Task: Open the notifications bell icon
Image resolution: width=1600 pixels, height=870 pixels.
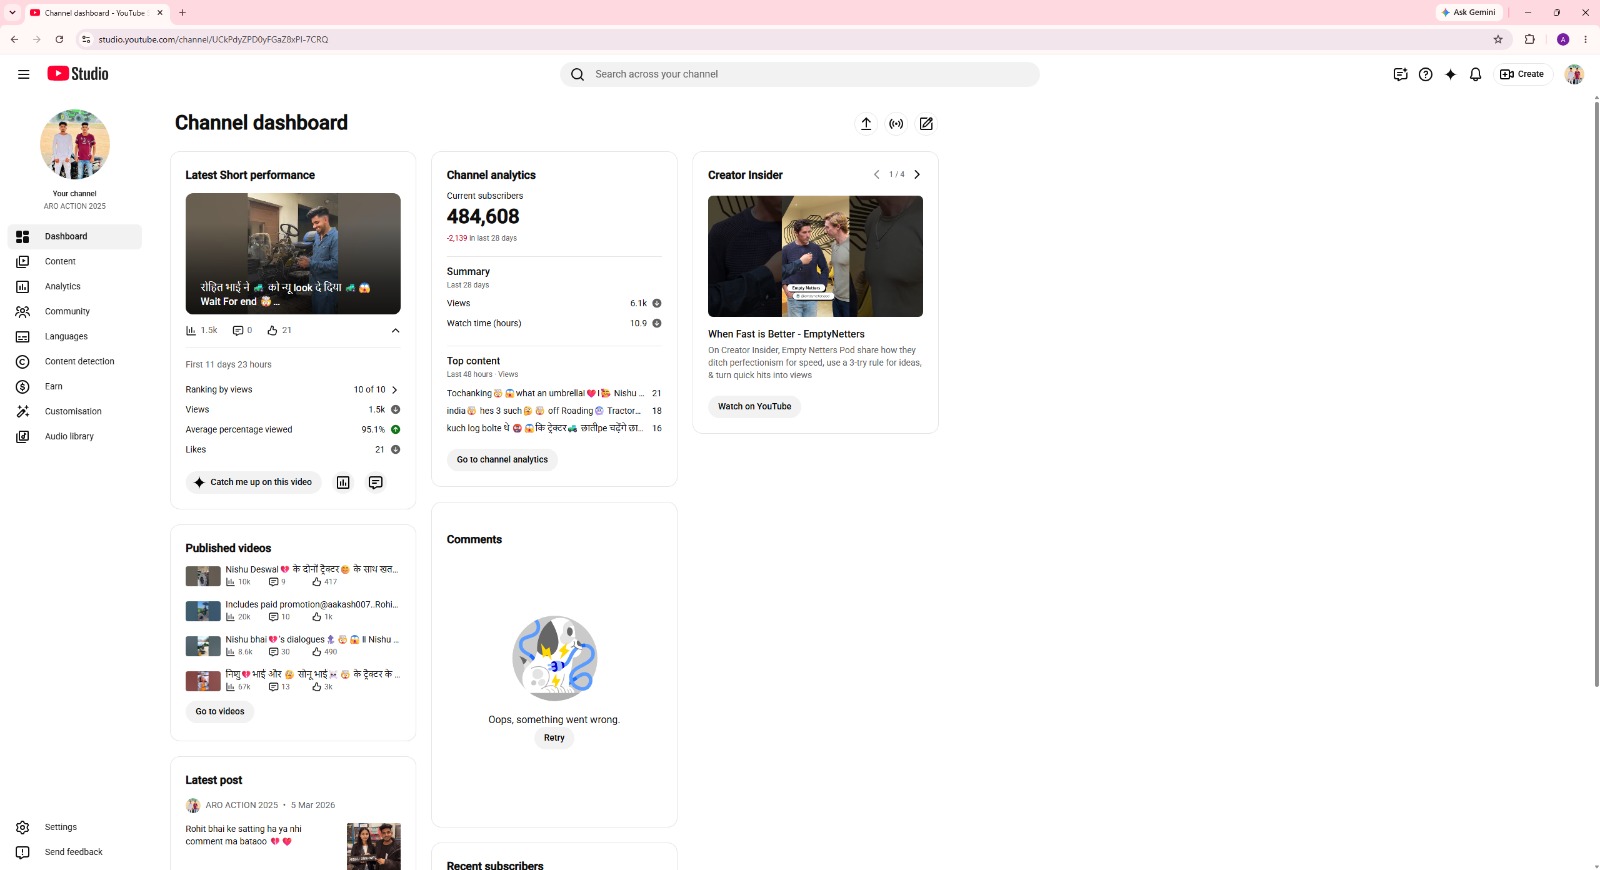Action: tap(1475, 74)
